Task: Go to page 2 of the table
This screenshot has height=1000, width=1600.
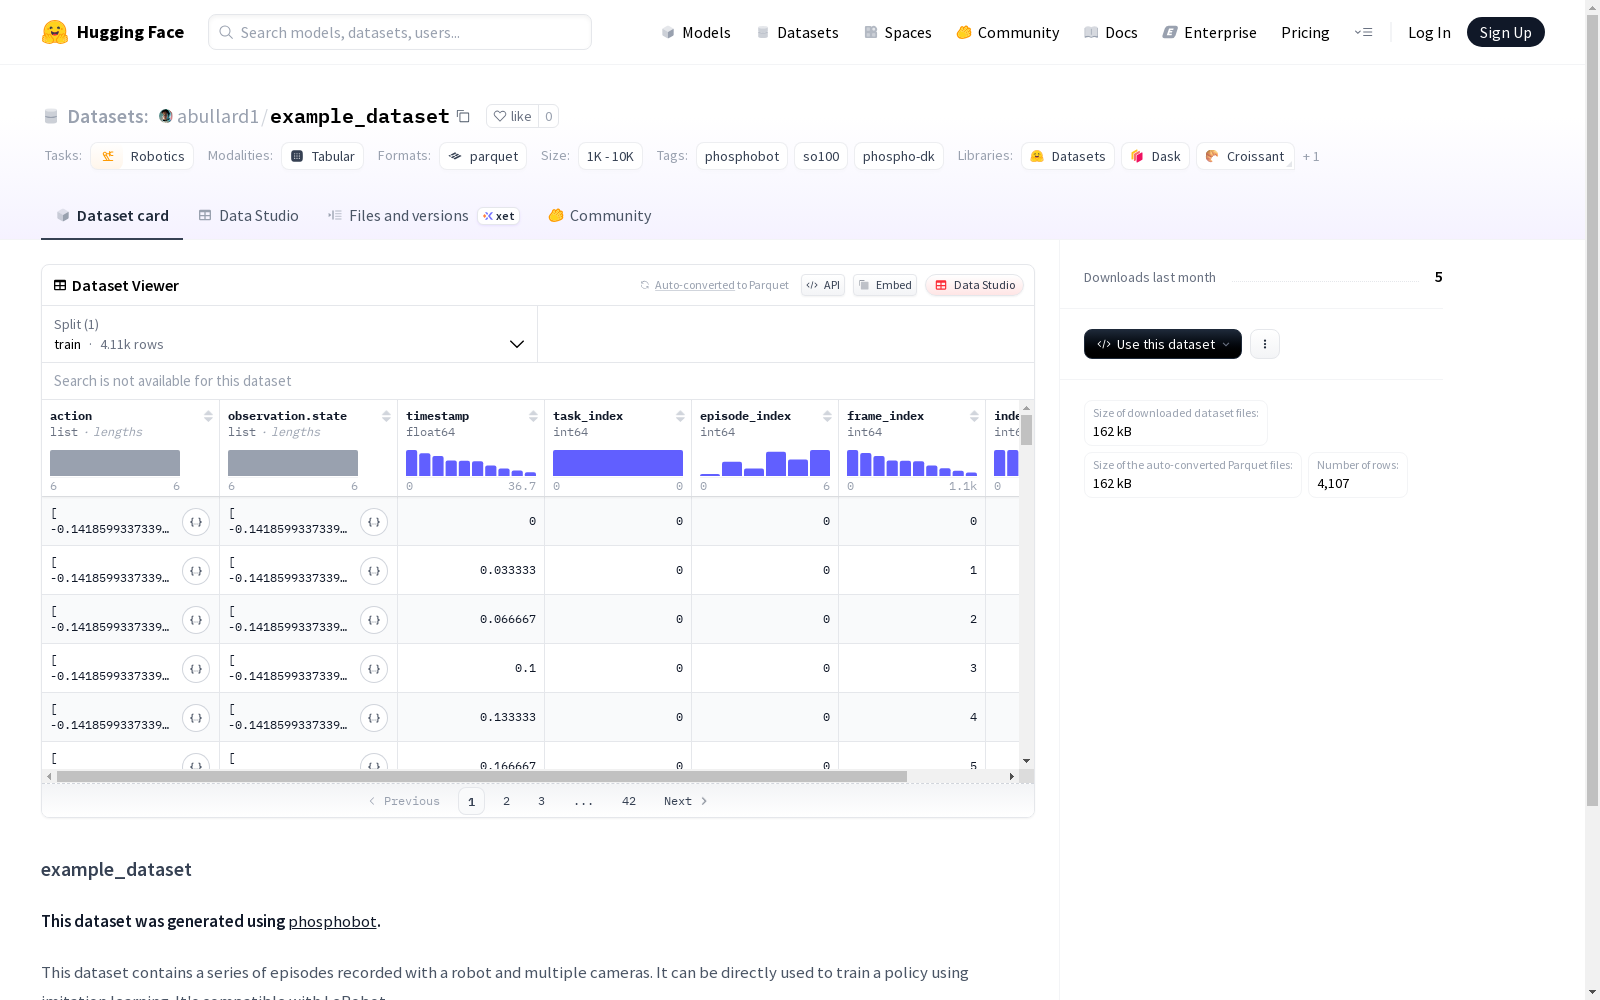Action: [507, 801]
